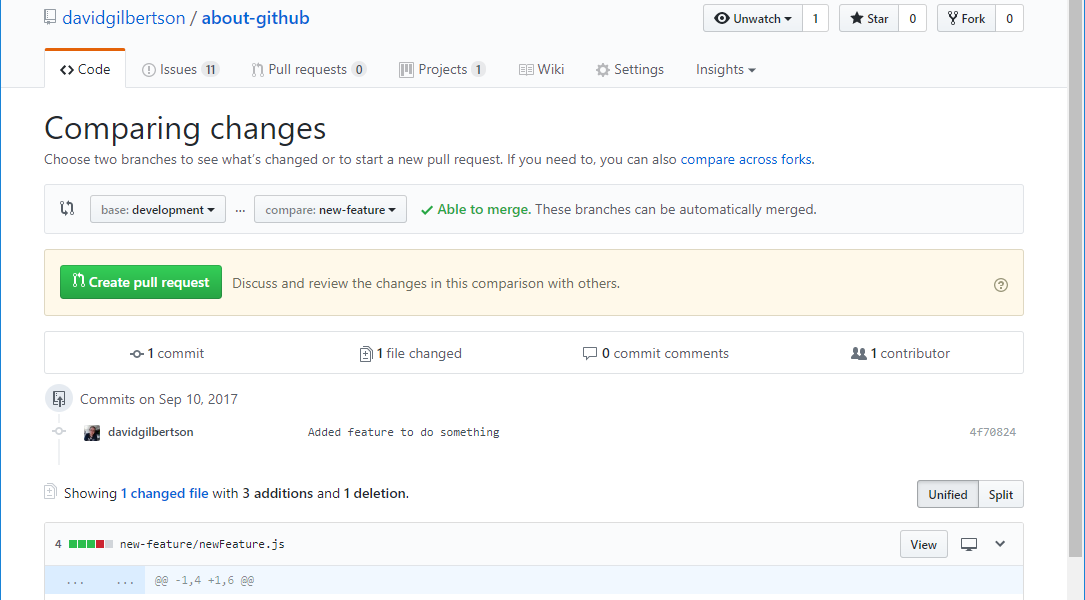Click the commits timeline icon beside the date
The image size is (1085, 600).
(x=59, y=399)
